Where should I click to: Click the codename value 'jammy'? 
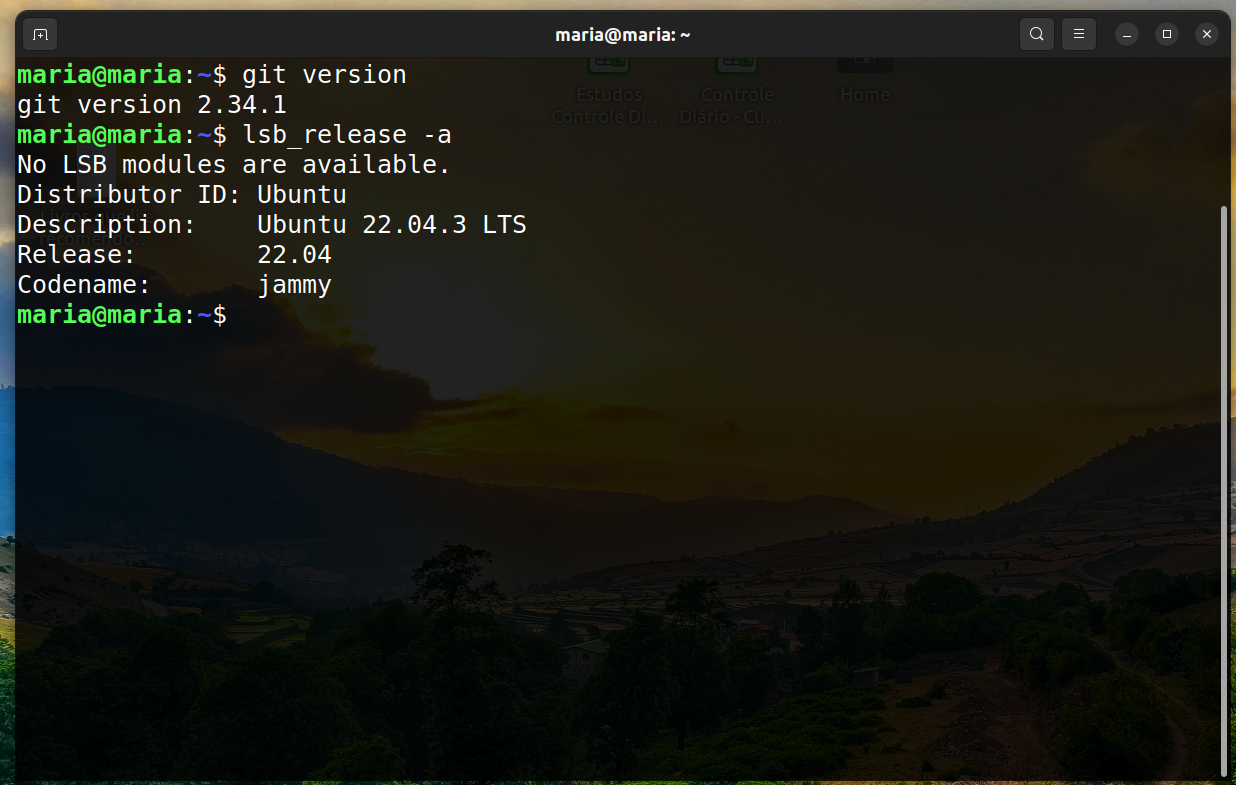(294, 285)
